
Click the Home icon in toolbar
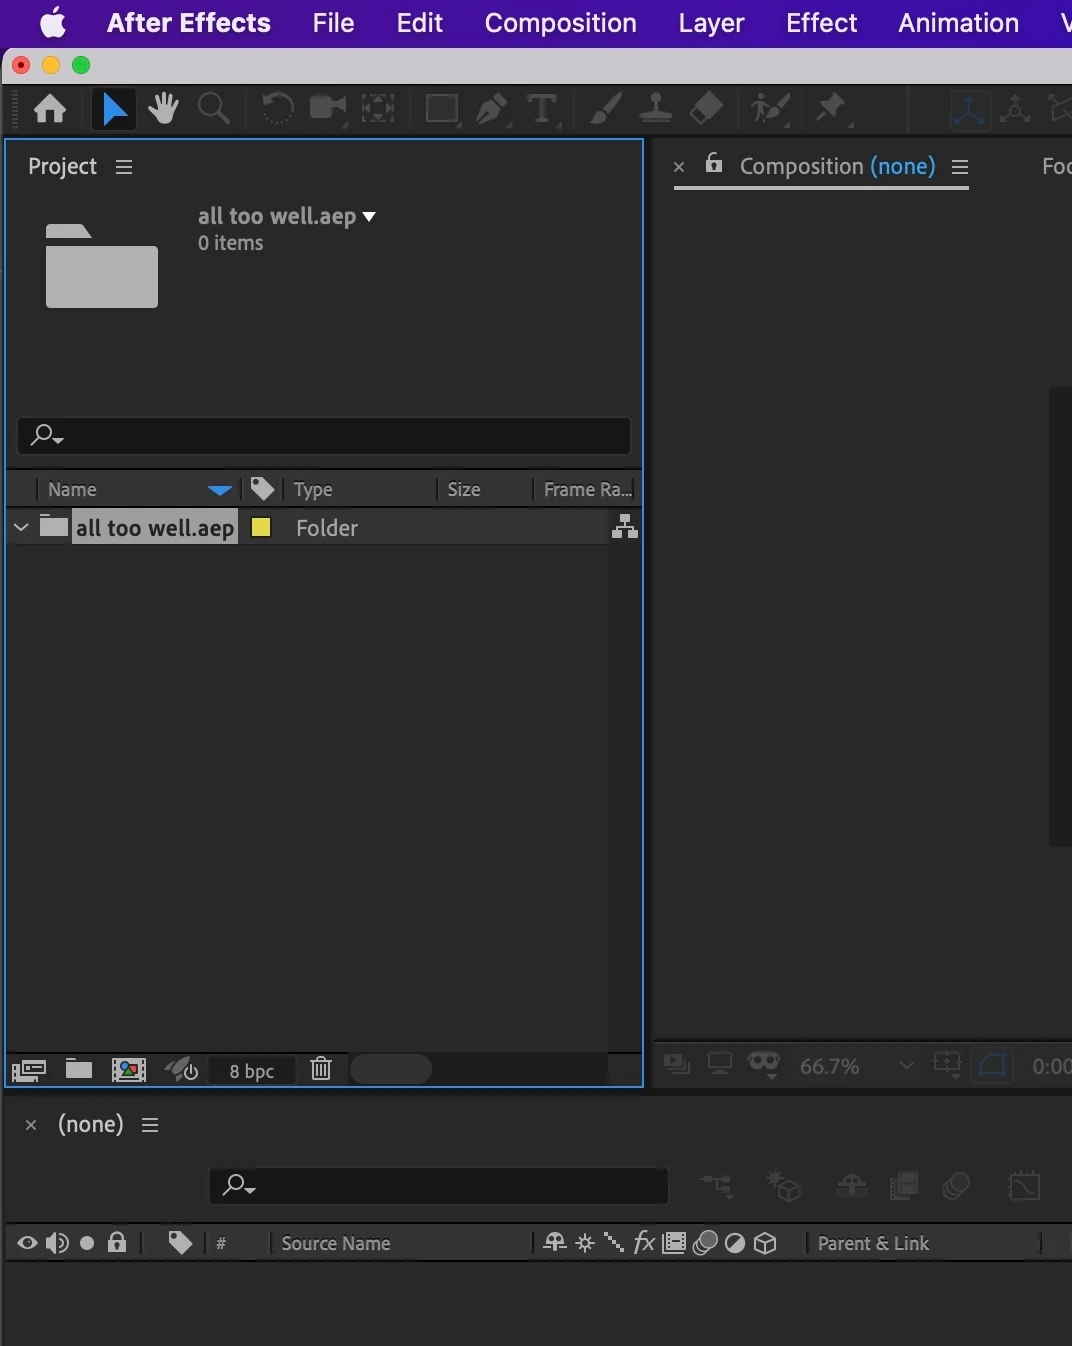(50, 108)
